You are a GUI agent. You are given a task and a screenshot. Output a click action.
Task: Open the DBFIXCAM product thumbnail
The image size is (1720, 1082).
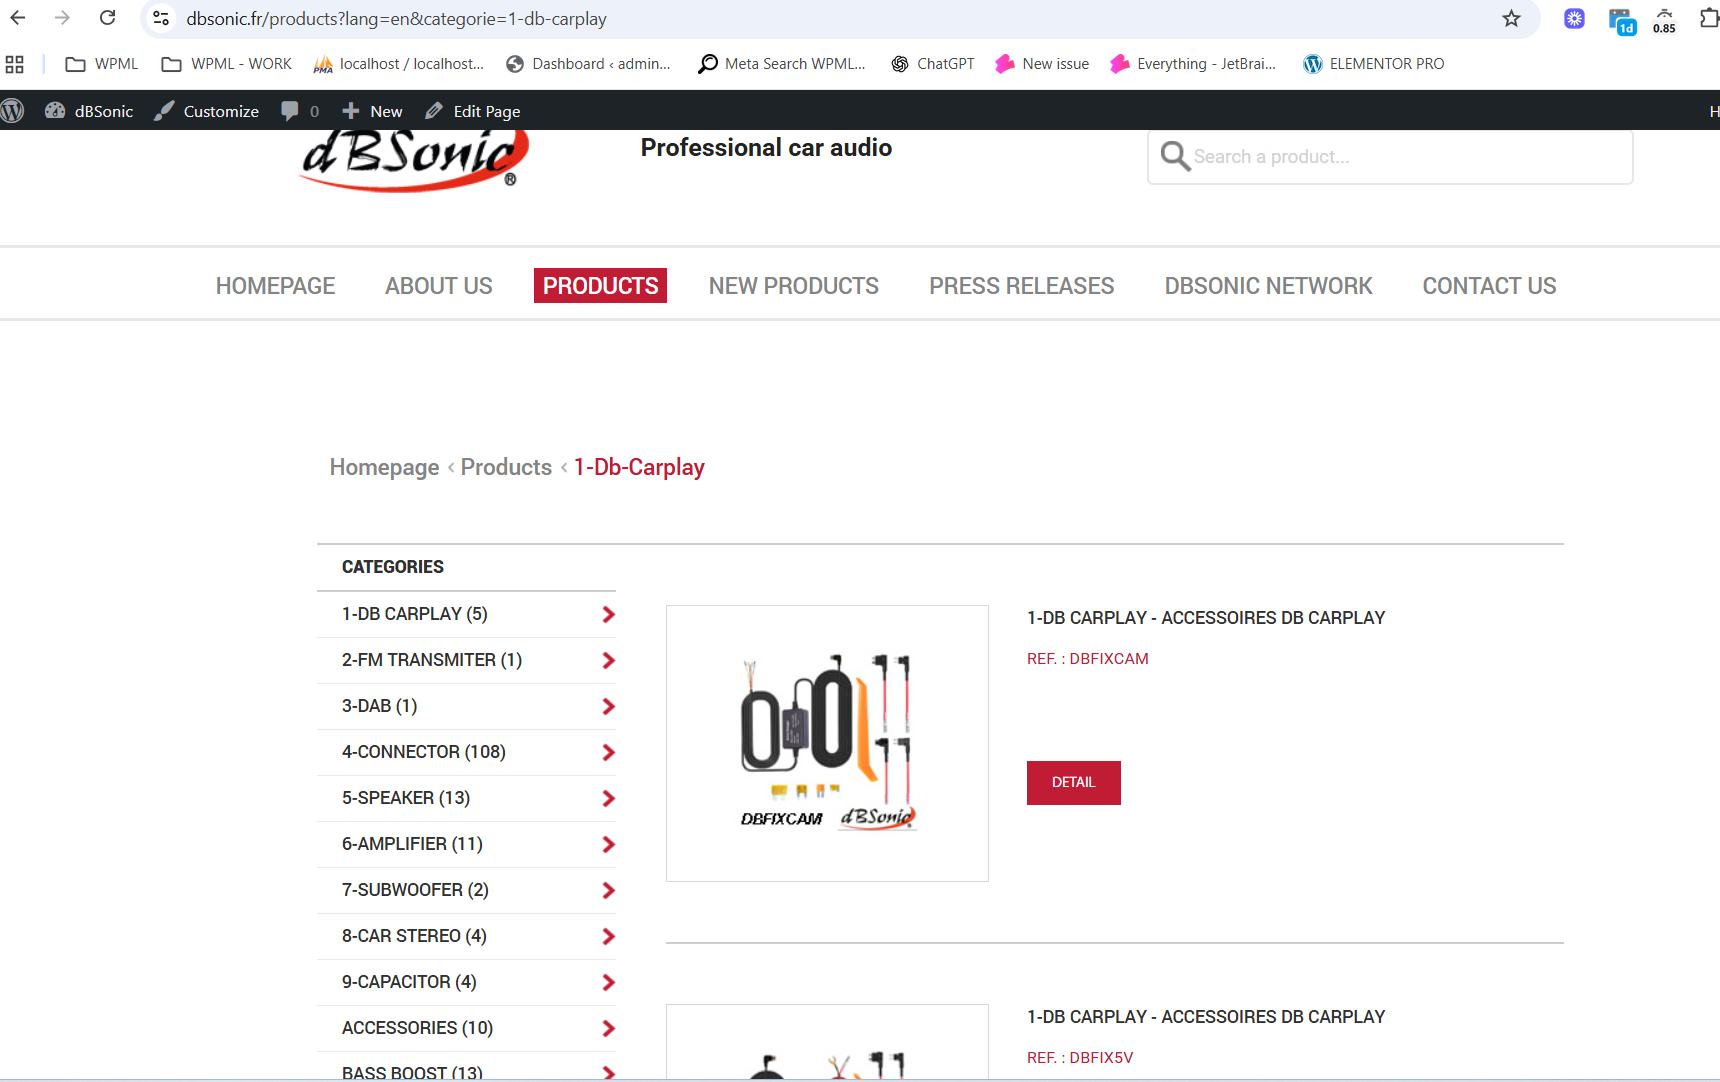coord(827,743)
